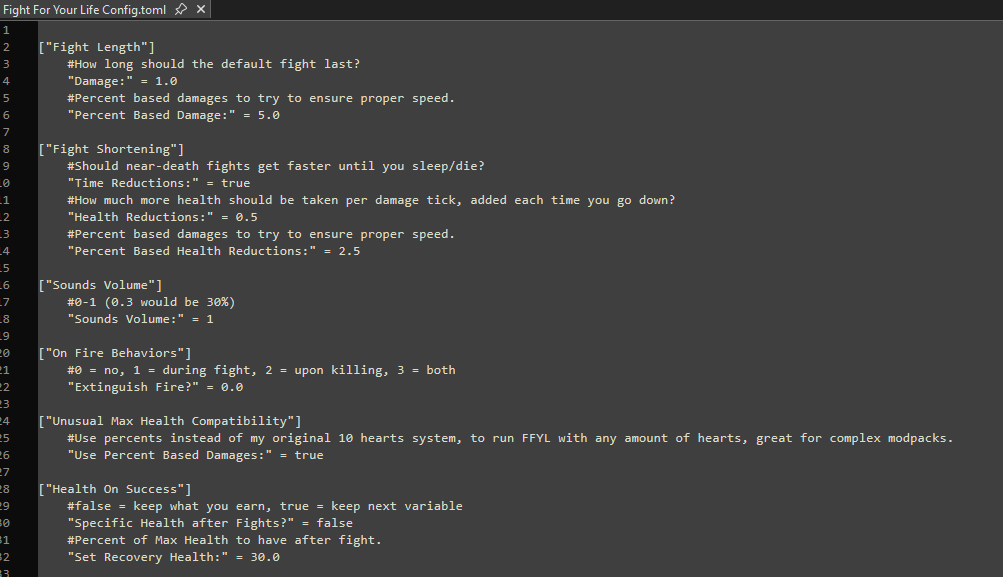Click the ["Sounds Volume"] section header
1003x577 pixels.
[100, 285]
